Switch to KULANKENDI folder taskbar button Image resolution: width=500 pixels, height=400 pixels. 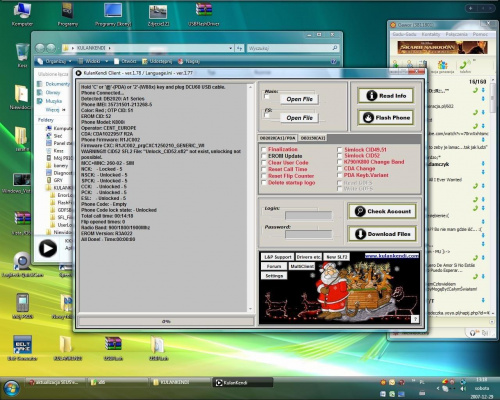tap(180, 382)
